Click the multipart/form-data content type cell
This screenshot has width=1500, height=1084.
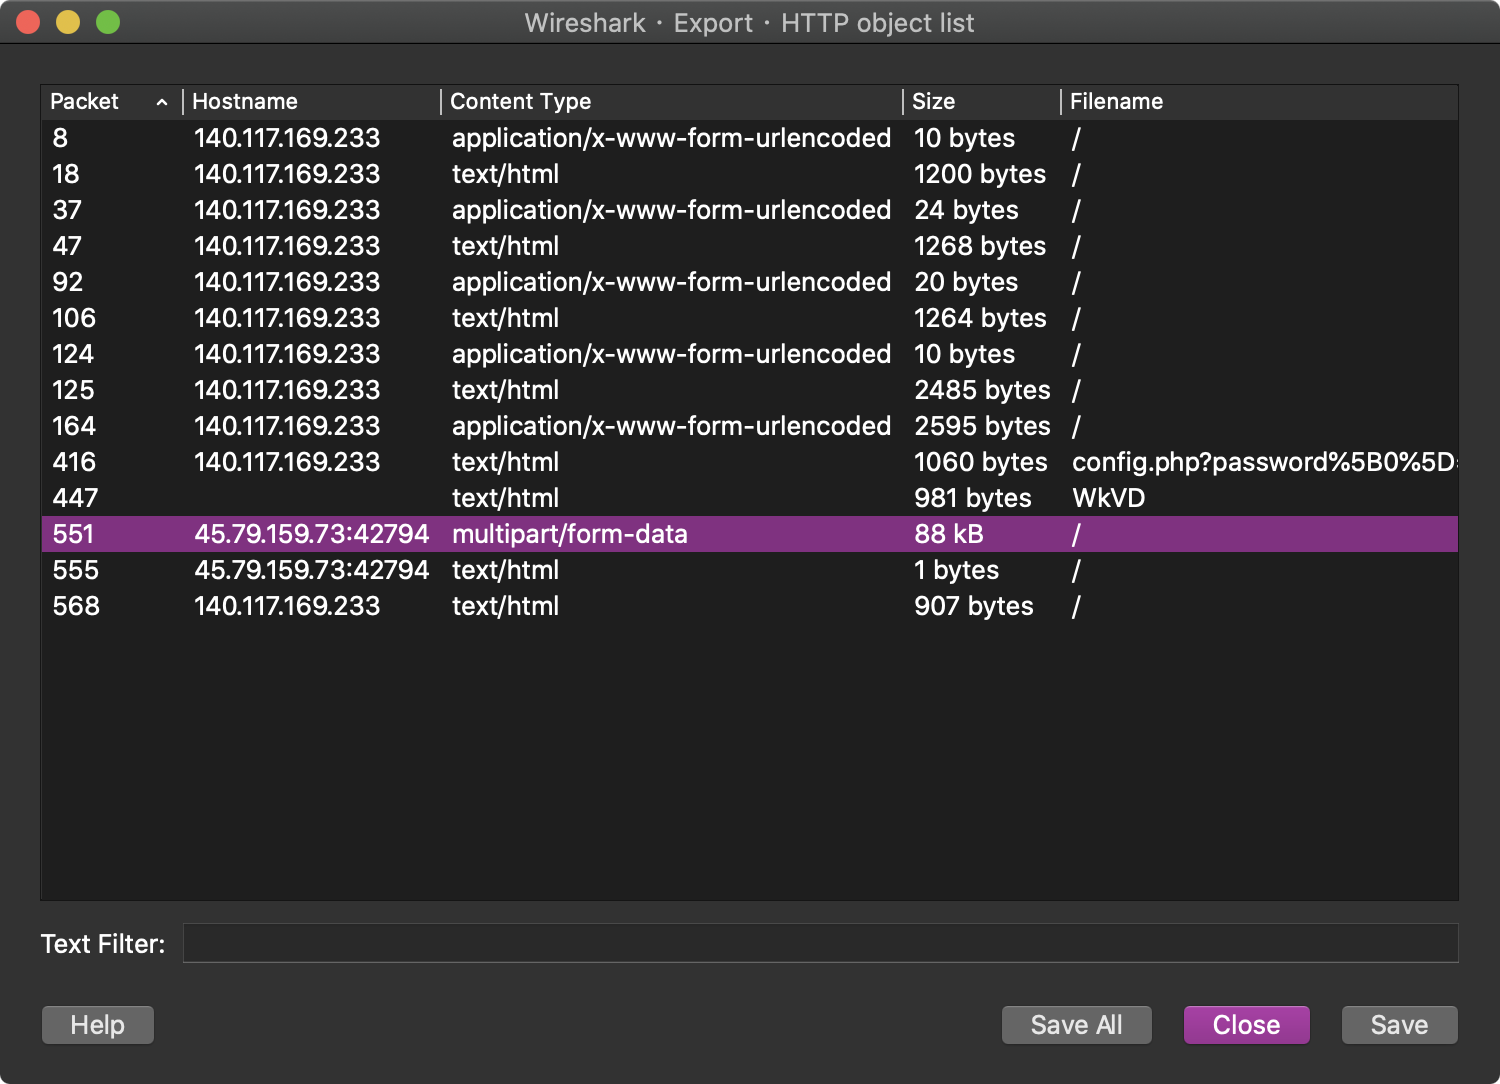coord(570,534)
